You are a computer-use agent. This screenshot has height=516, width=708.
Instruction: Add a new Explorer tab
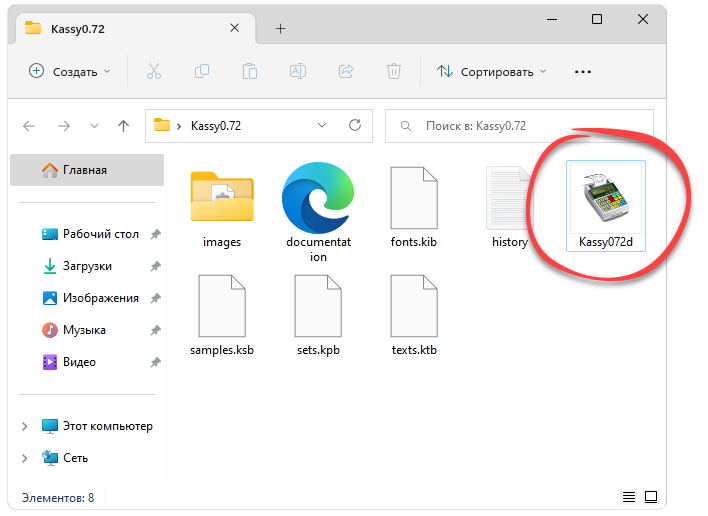click(280, 28)
